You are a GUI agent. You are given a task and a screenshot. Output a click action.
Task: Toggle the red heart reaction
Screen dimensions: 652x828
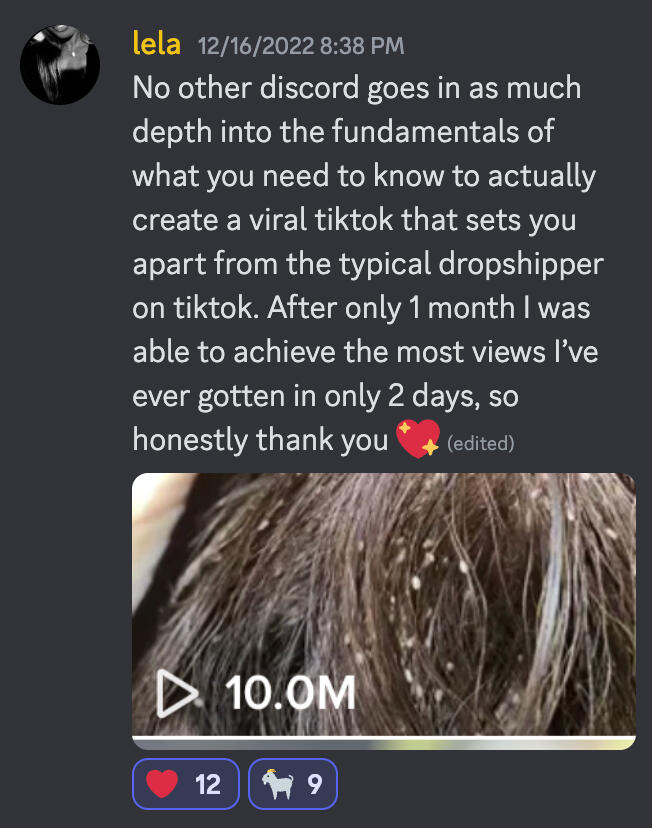tap(186, 784)
